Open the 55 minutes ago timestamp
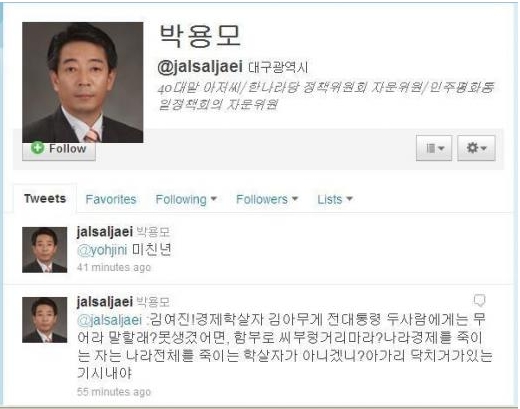 pos(114,392)
